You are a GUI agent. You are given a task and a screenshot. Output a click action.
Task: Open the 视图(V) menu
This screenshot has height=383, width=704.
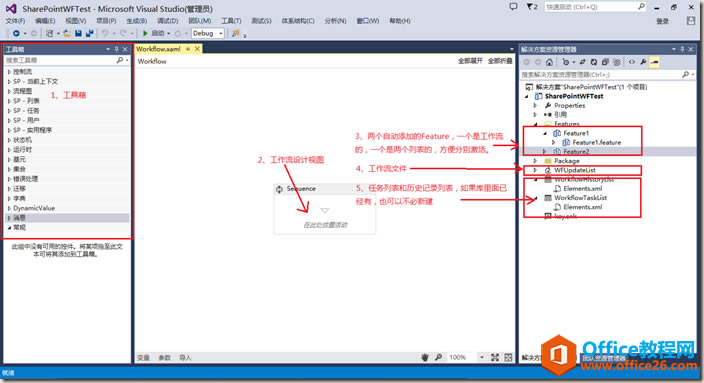pos(75,21)
